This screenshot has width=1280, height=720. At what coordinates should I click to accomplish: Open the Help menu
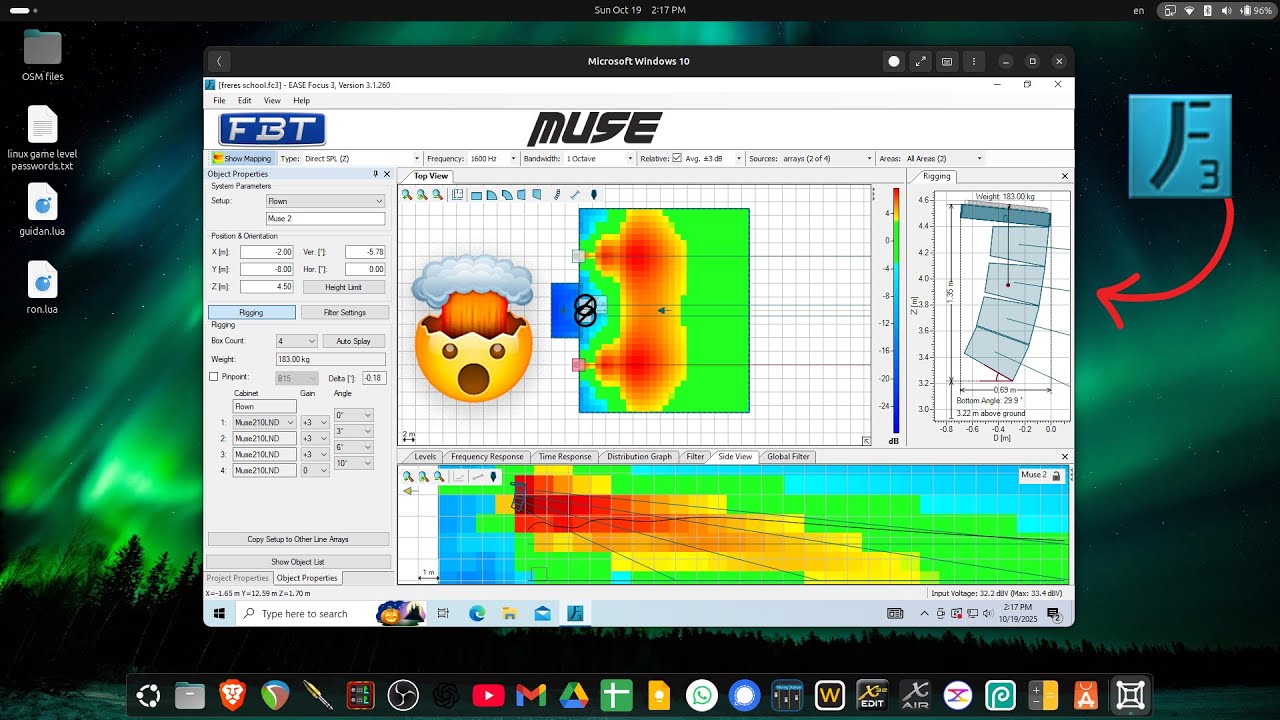click(x=301, y=101)
